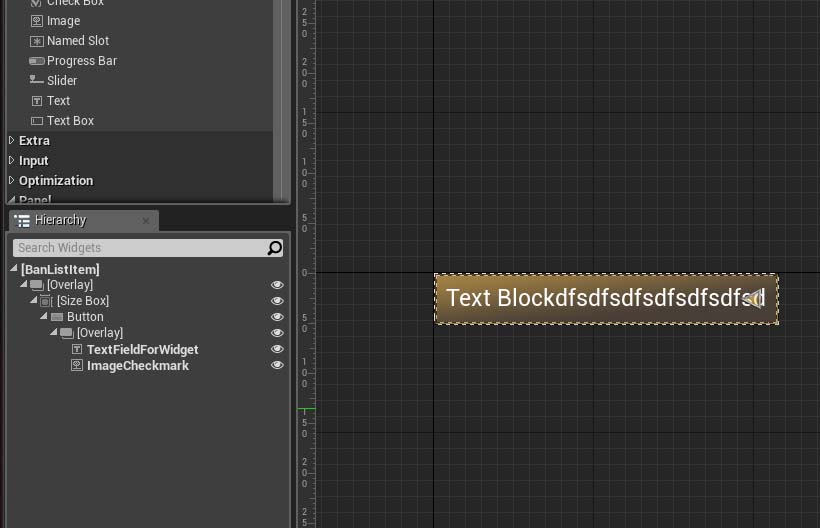820x528 pixels.
Task: Select the ImageCheckmark image icon in hierarchy
Action: (77, 365)
